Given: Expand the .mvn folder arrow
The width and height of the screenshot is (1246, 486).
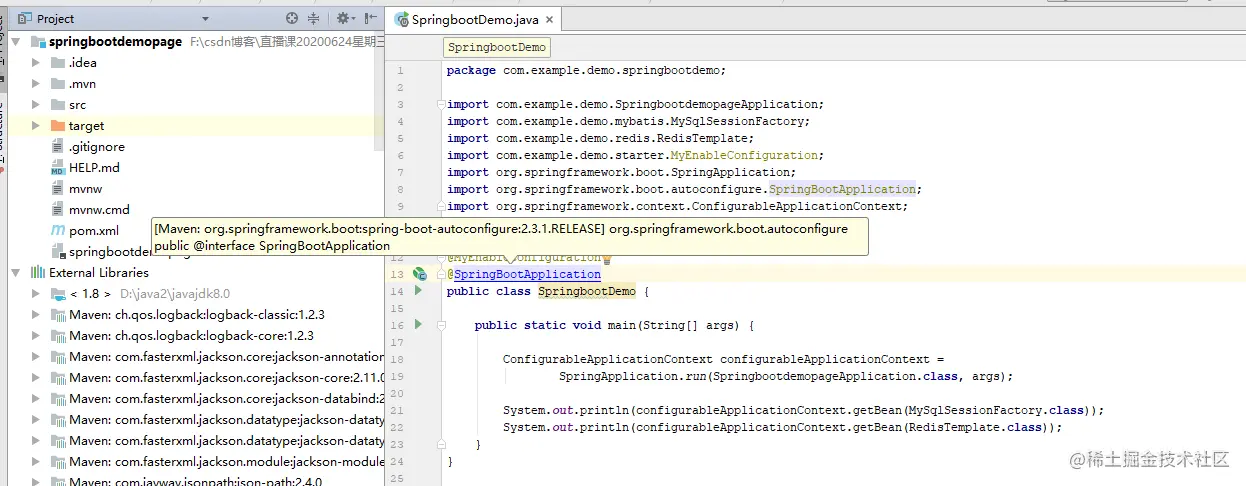Looking at the screenshot, I should coord(36,83).
